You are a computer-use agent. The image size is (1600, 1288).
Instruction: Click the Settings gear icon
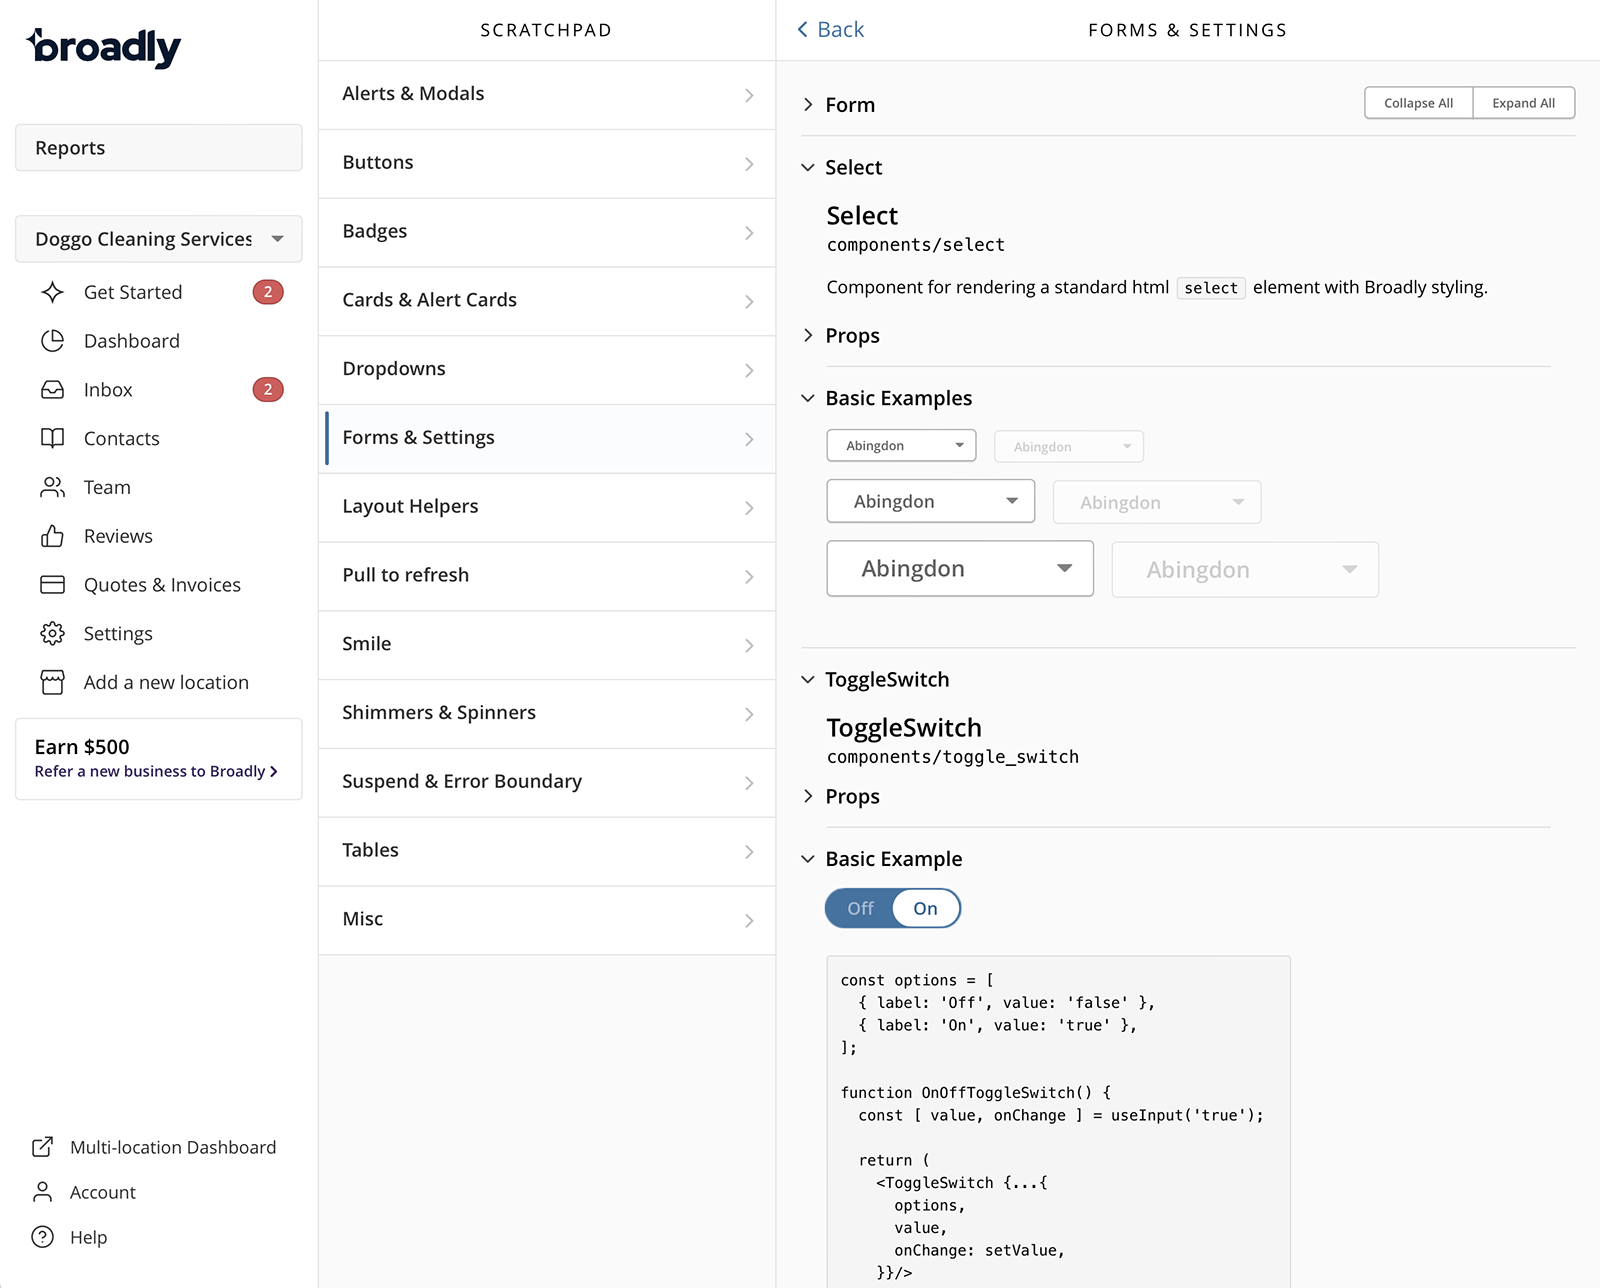coord(53,634)
